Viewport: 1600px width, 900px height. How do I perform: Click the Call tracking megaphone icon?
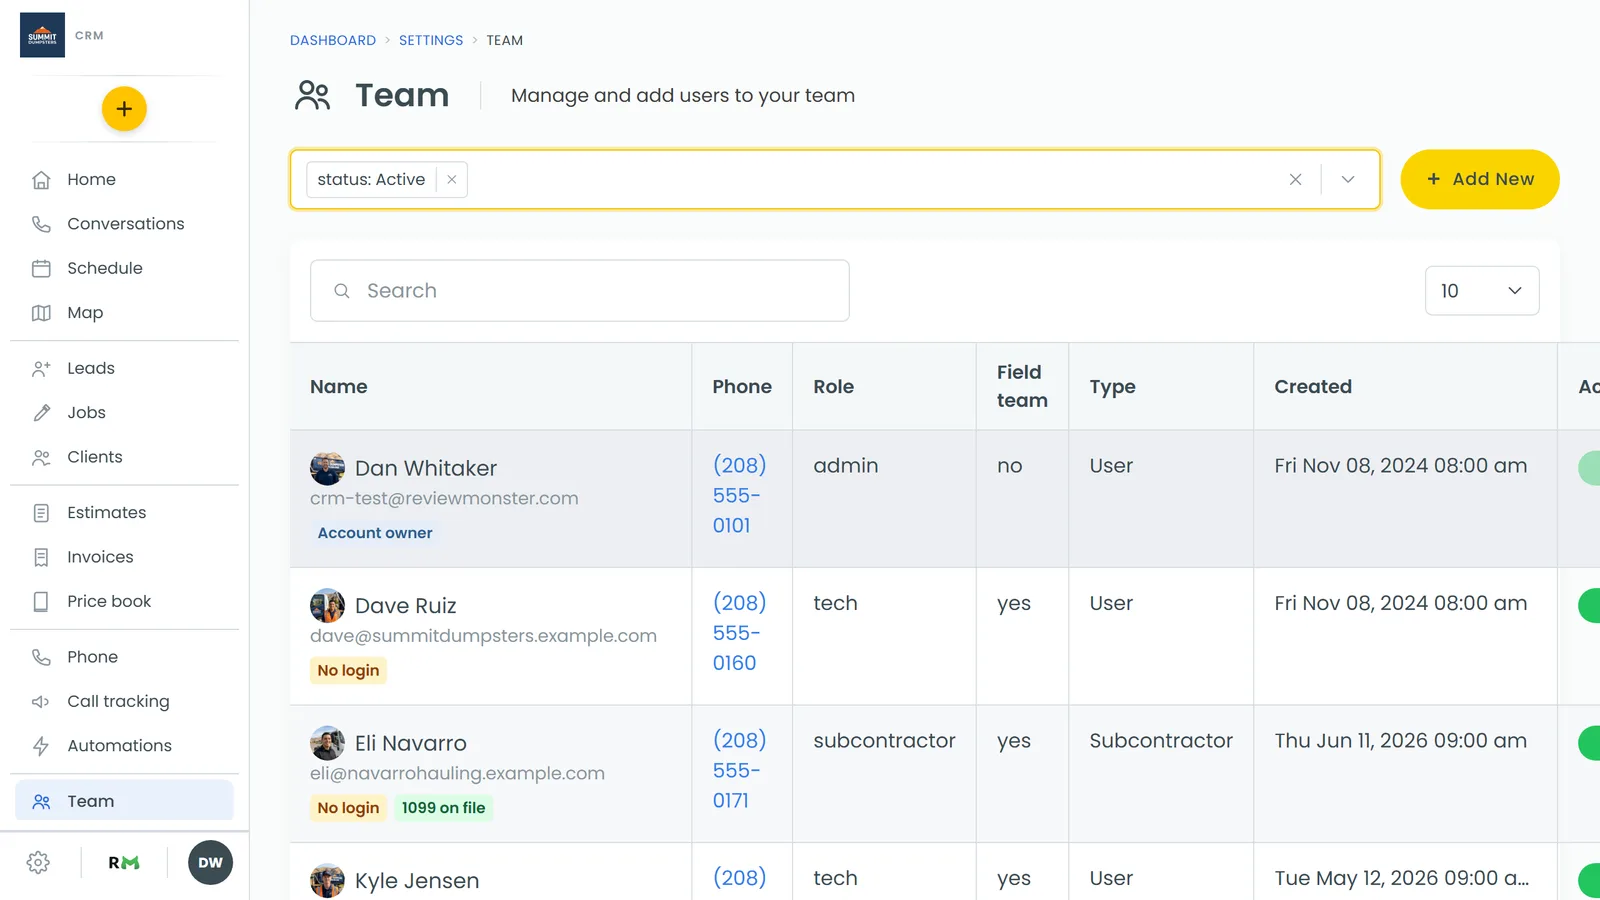[x=41, y=701]
